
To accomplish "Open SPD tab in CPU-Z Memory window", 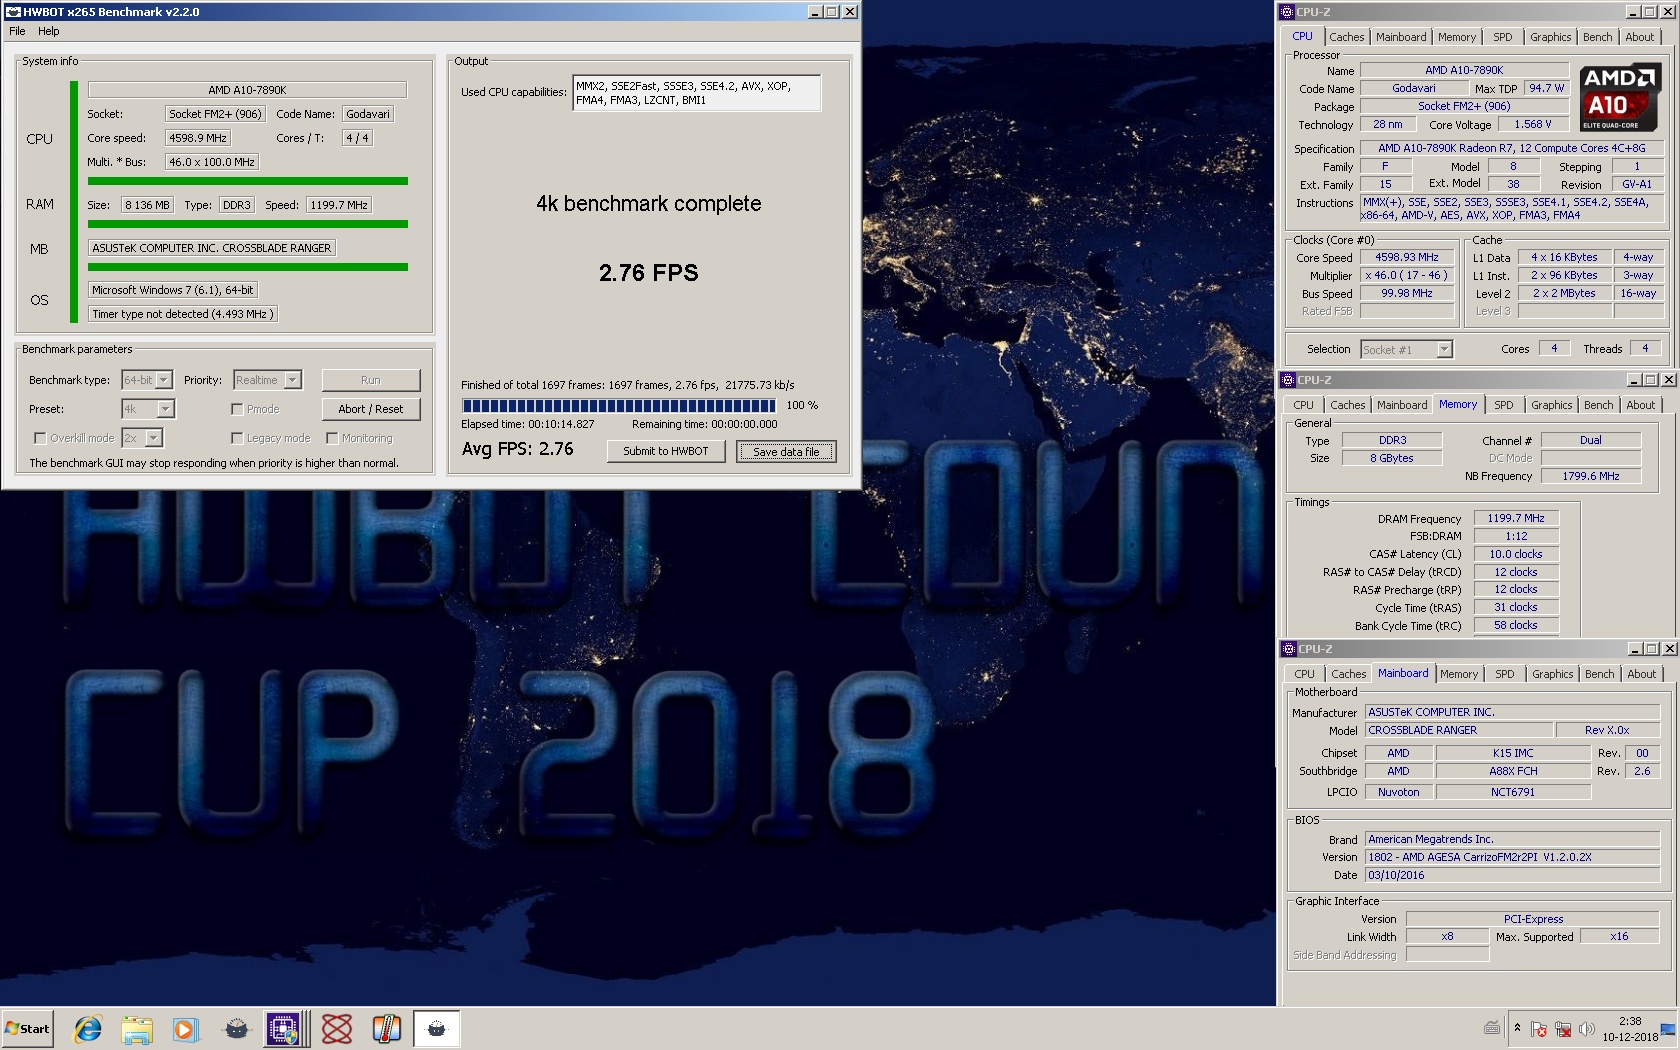I will [1504, 405].
